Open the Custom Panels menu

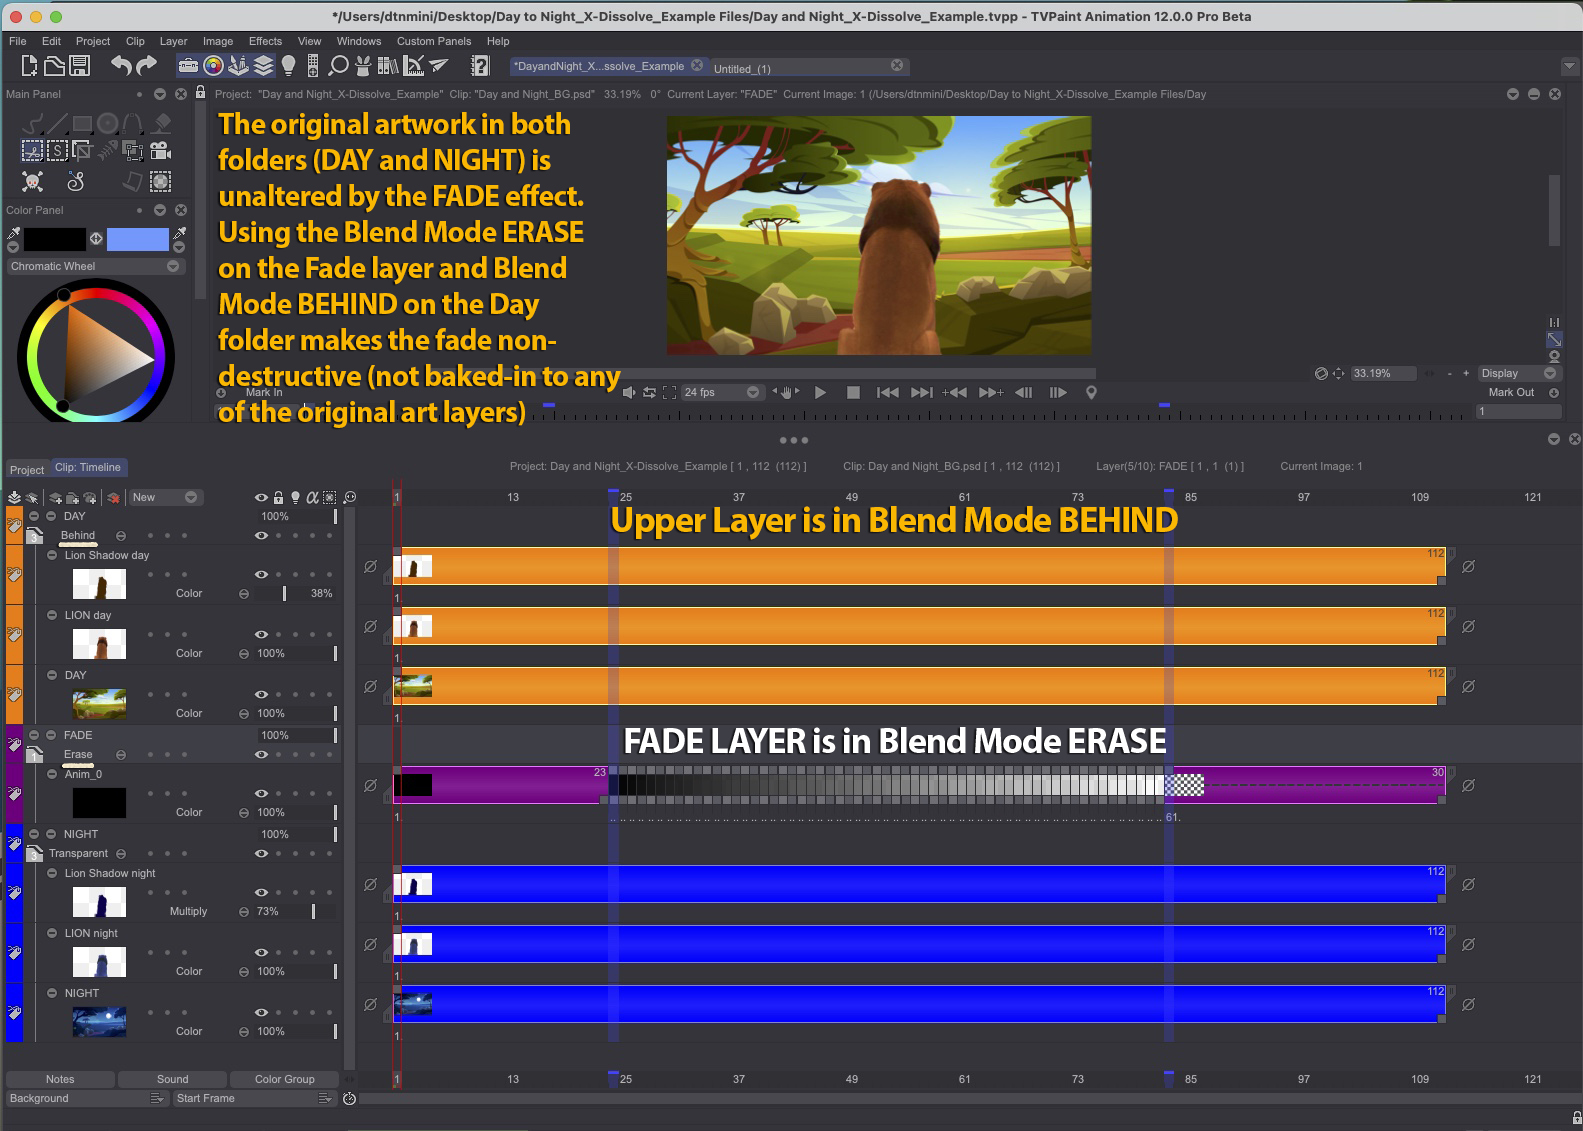[434, 41]
